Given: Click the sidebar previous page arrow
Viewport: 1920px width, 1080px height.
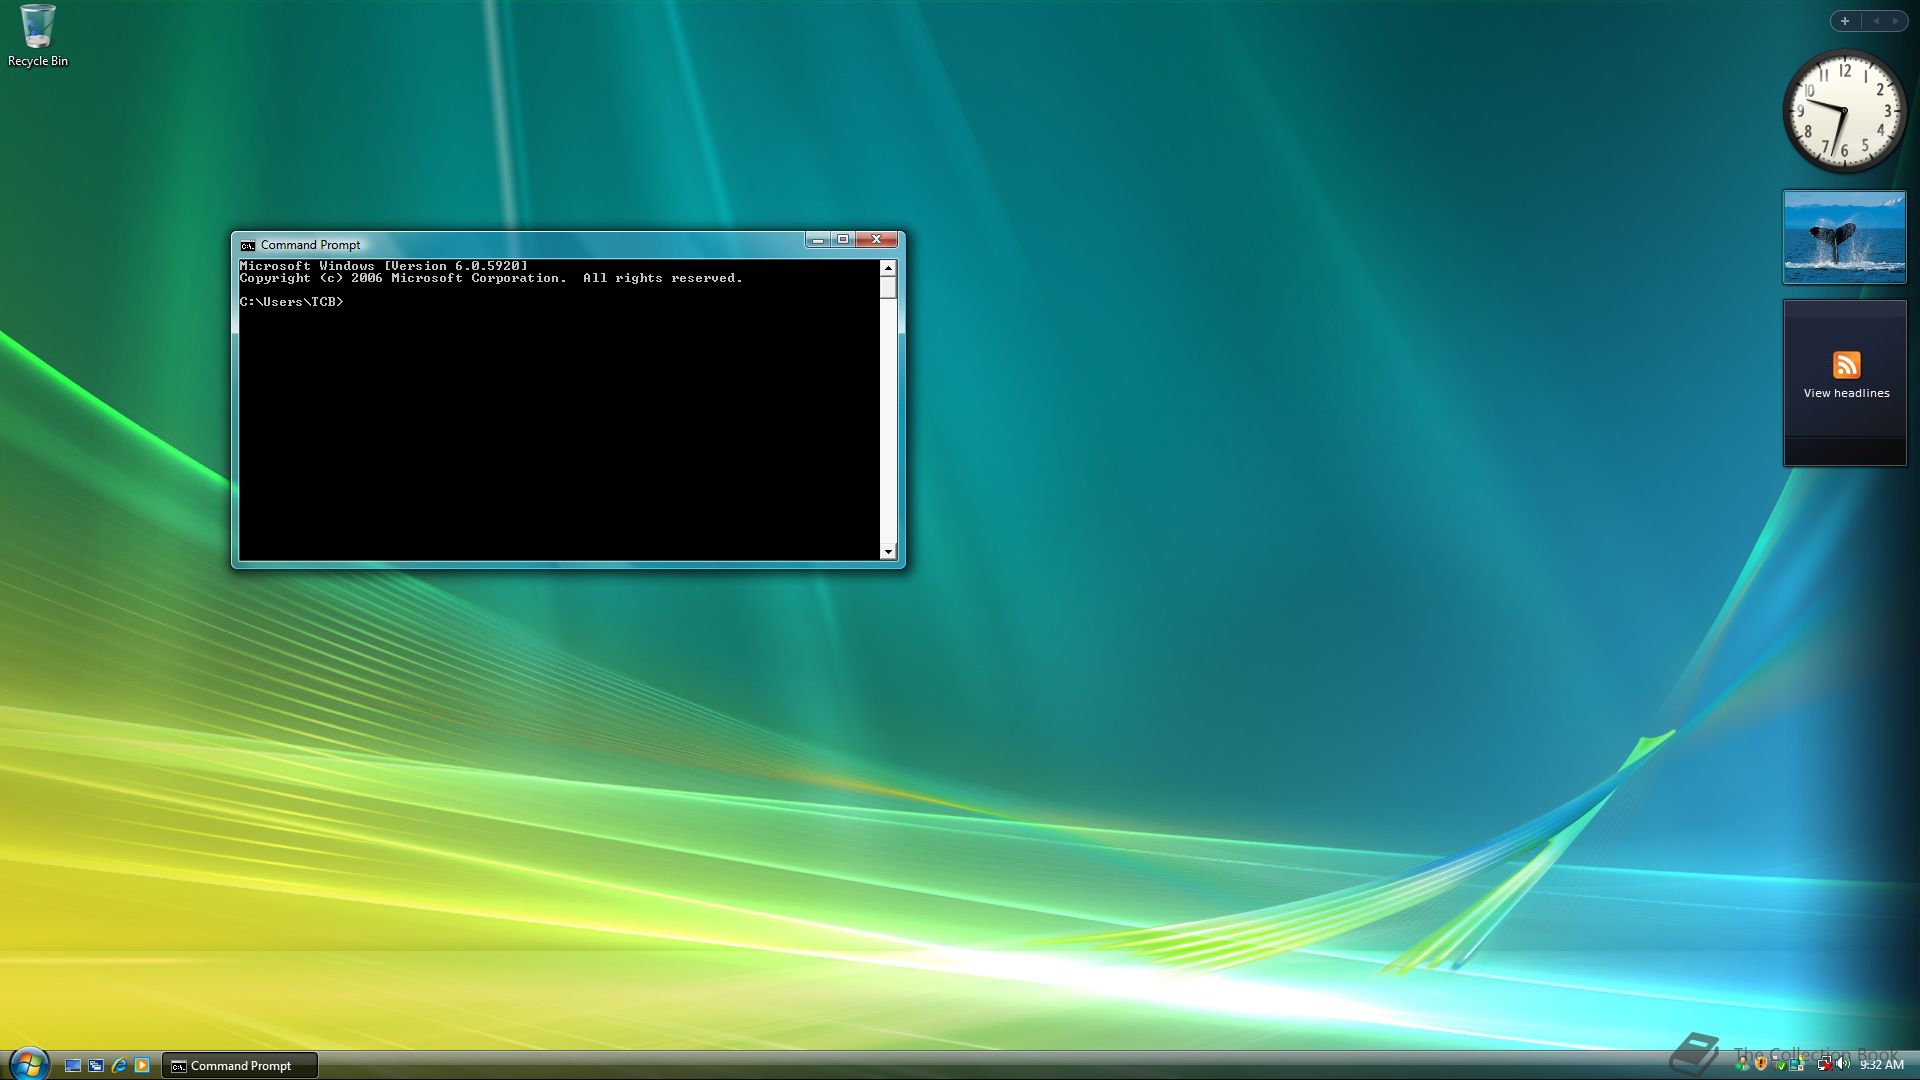Looking at the screenshot, I should [1875, 21].
